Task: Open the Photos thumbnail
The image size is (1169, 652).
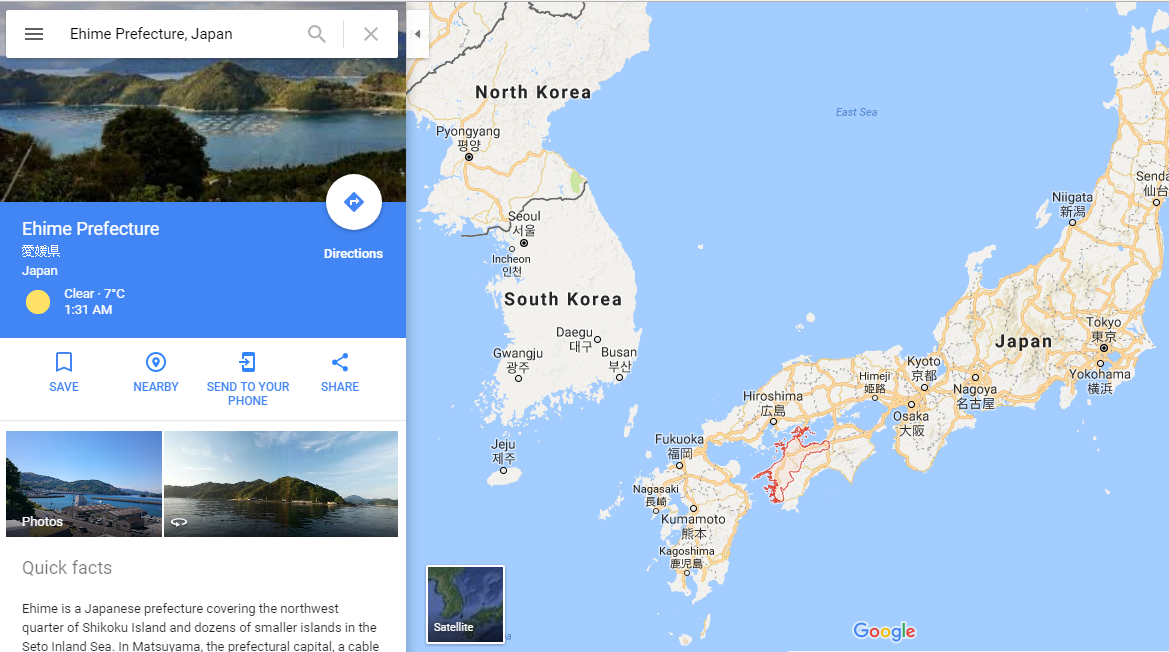Action: click(84, 484)
